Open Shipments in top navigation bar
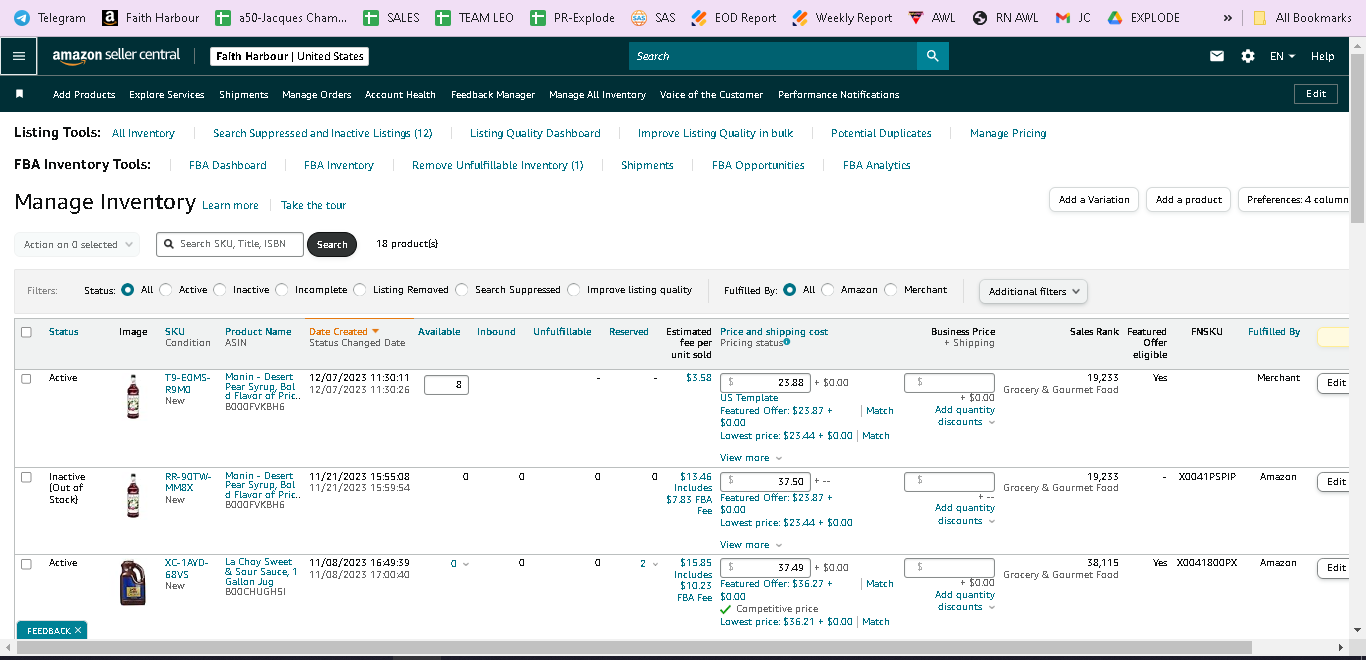 click(244, 95)
